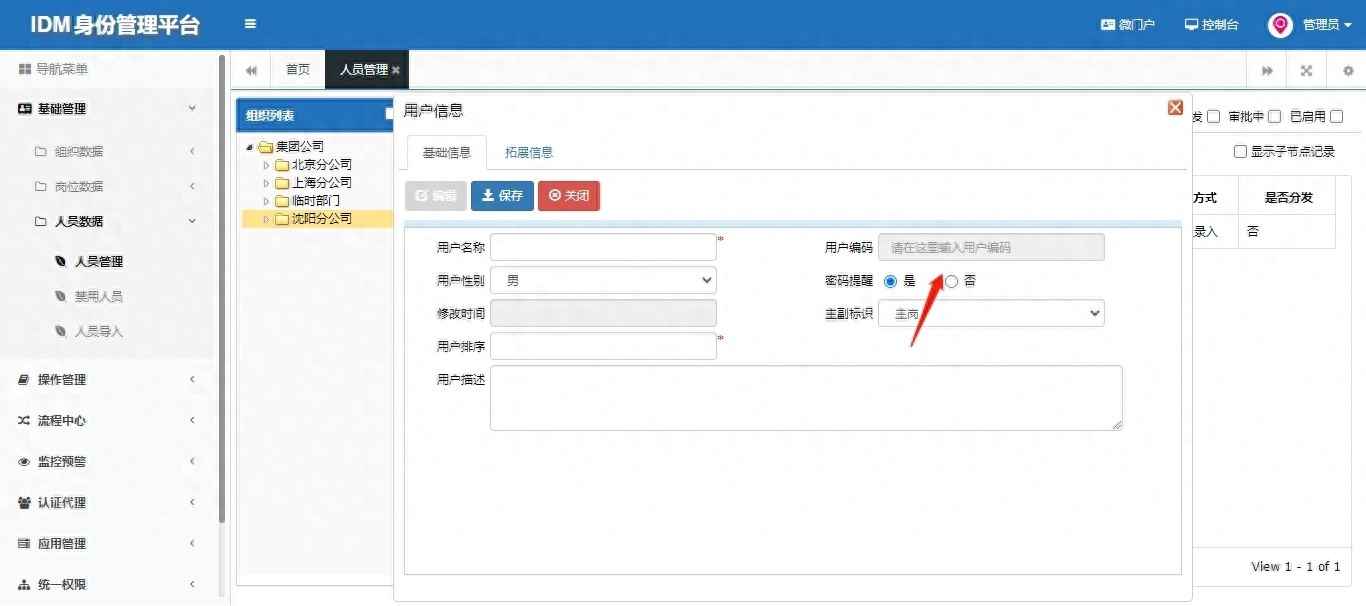Close the 人员管理 tab
1366x606 pixels.
pos(396,70)
